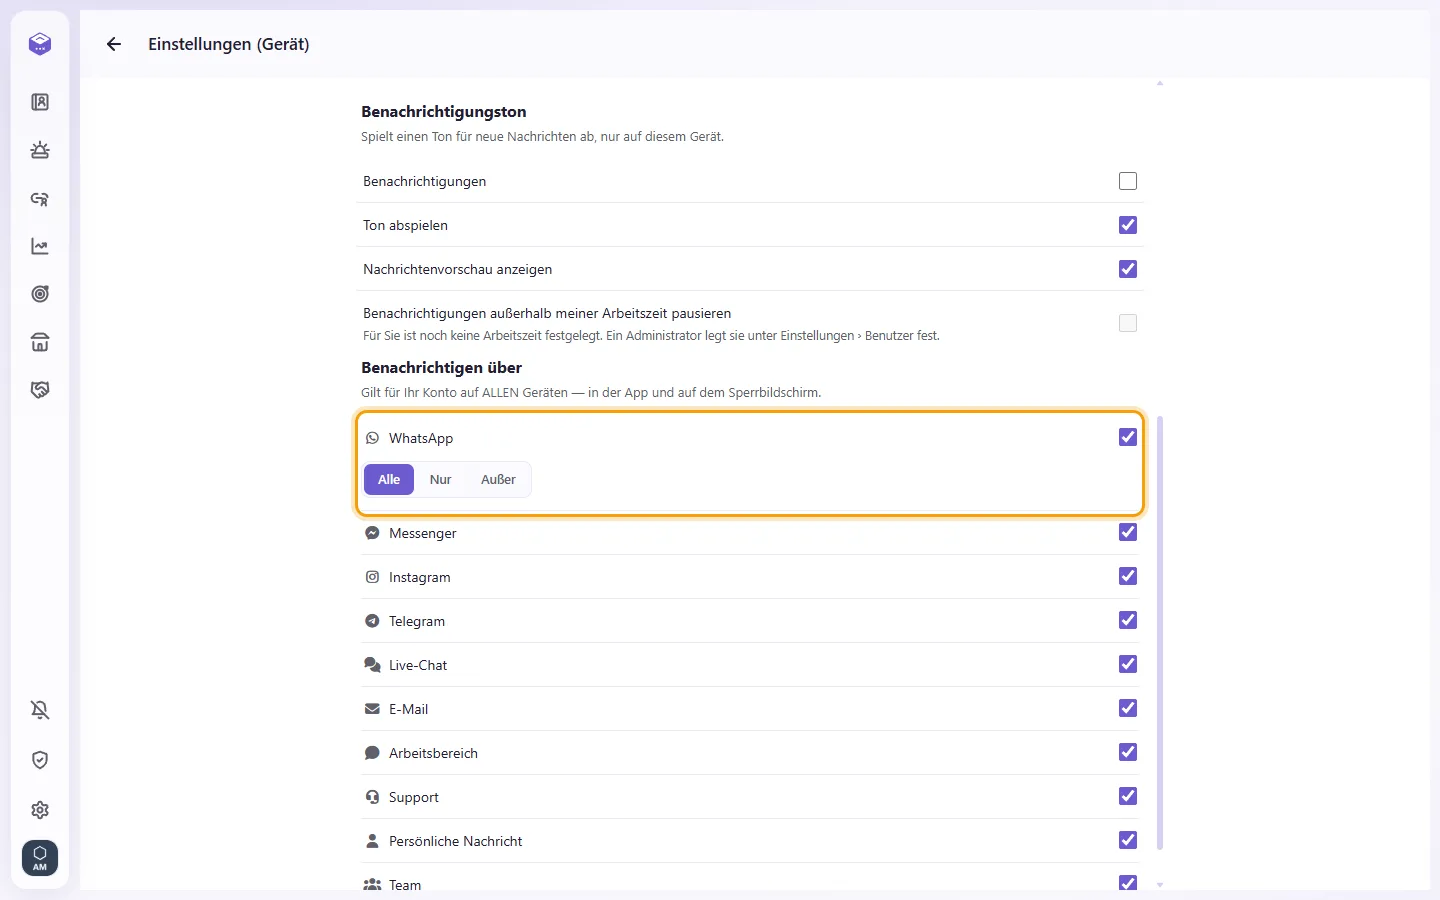Screen dimensions: 1440x900
Task: Click the Support headset icon in list
Action: 372,797
